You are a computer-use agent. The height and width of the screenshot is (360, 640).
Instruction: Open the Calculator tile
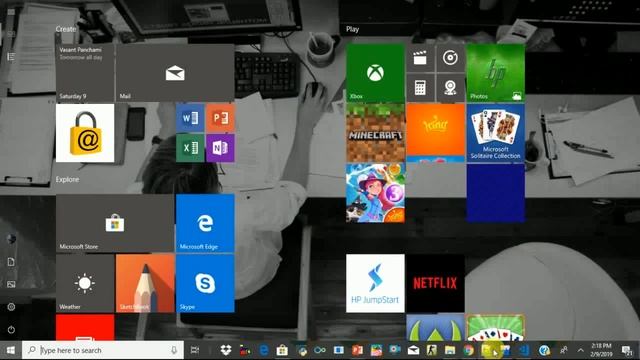[420, 88]
